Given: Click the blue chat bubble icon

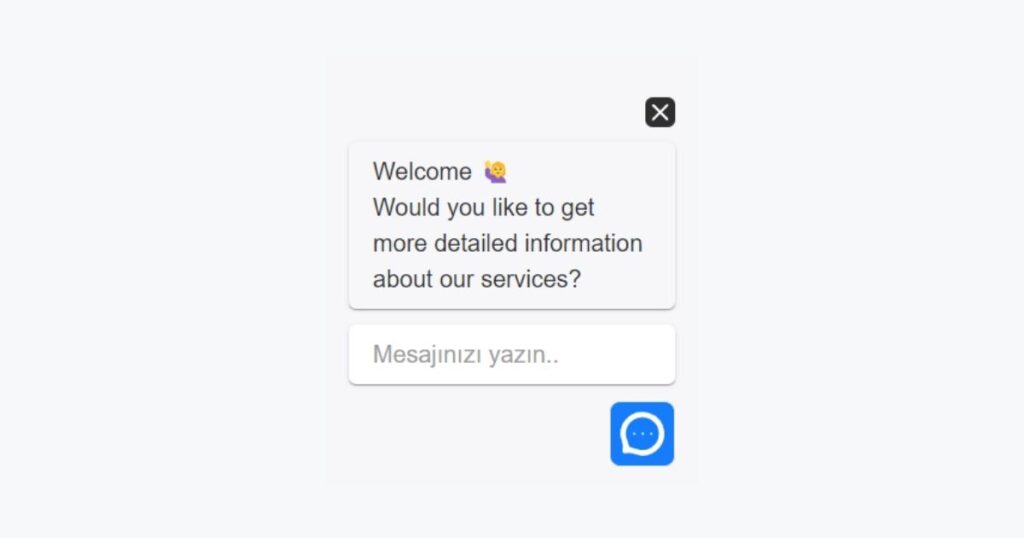Looking at the screenshot, I should point(642,434).
